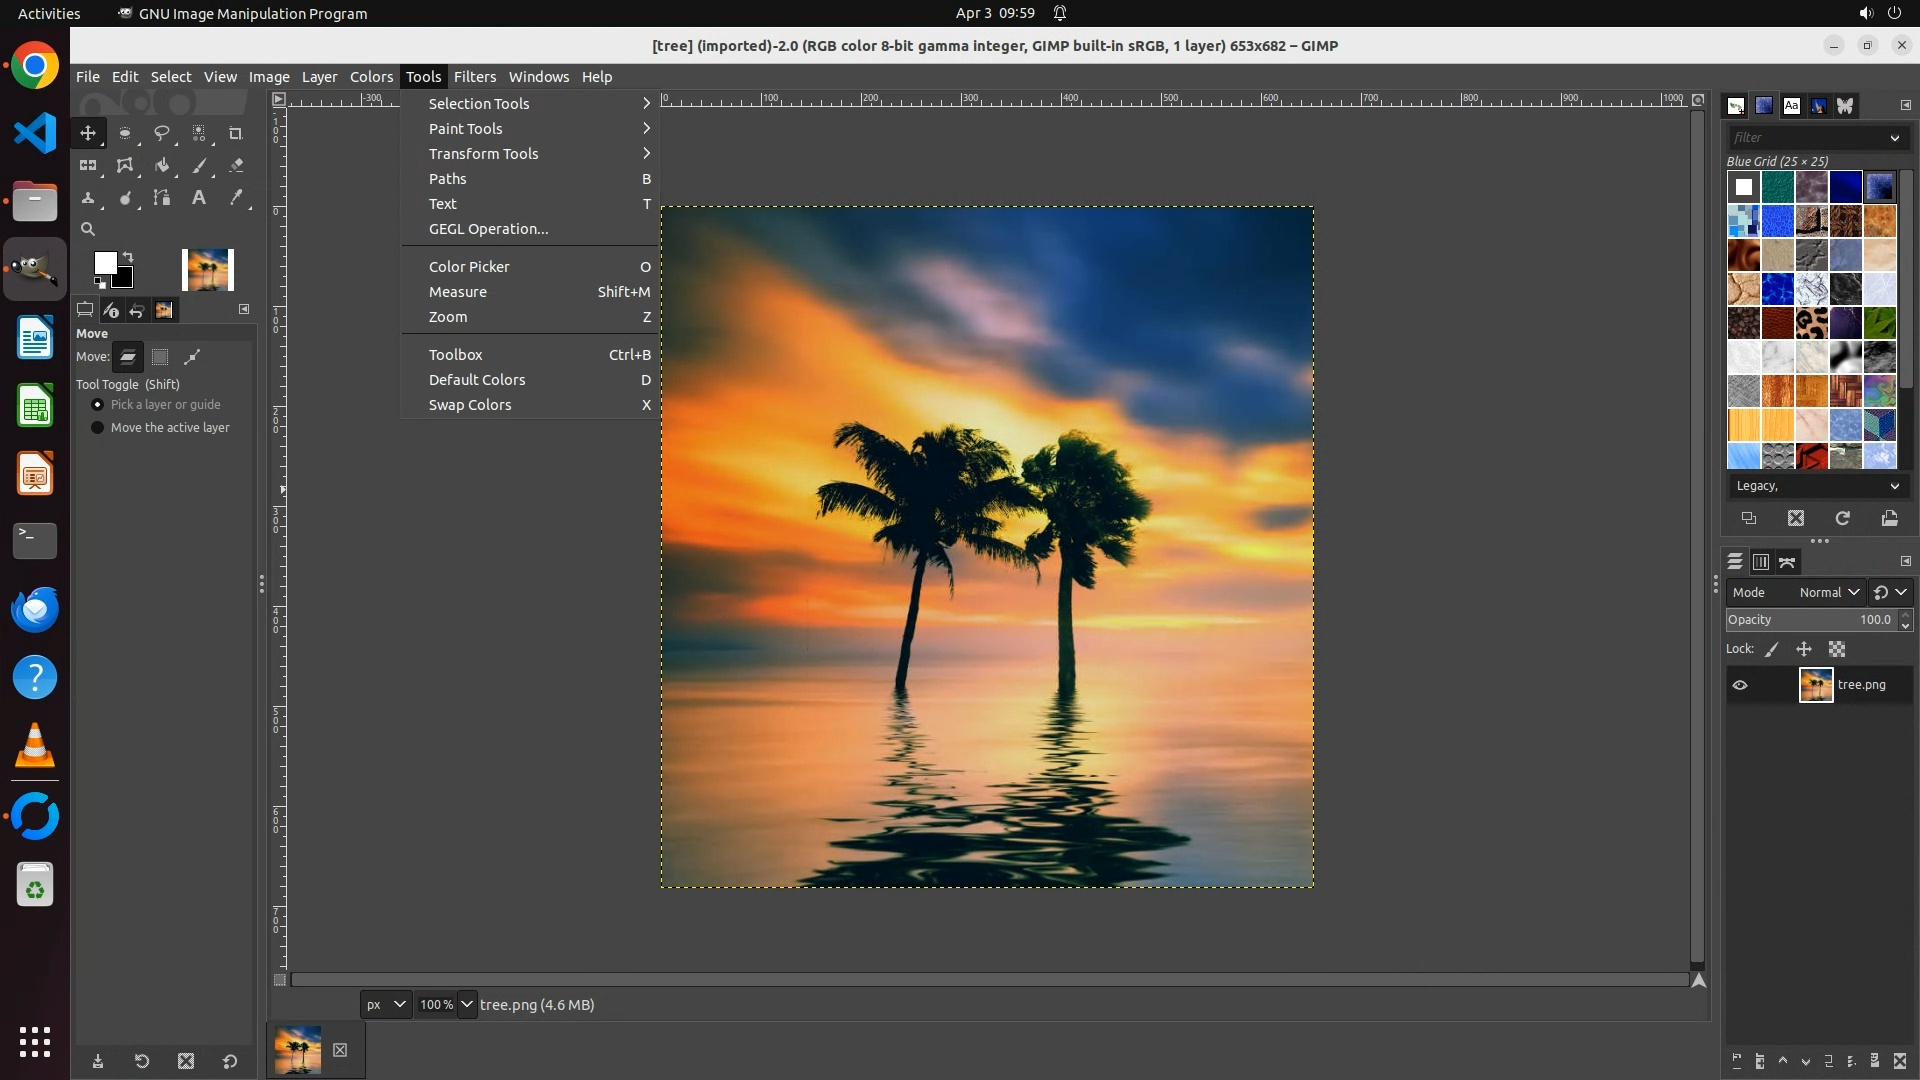Open the layer Mode Normal dropdown

1828,593
